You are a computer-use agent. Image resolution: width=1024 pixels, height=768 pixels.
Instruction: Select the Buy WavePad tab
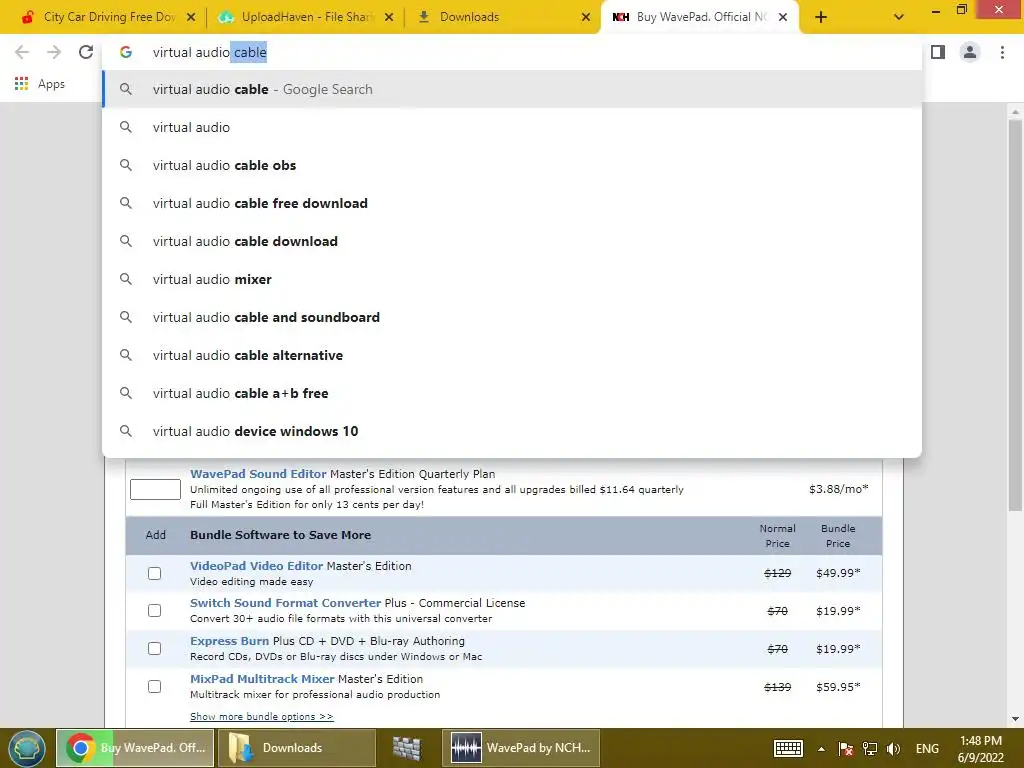(x=690, y=17)
